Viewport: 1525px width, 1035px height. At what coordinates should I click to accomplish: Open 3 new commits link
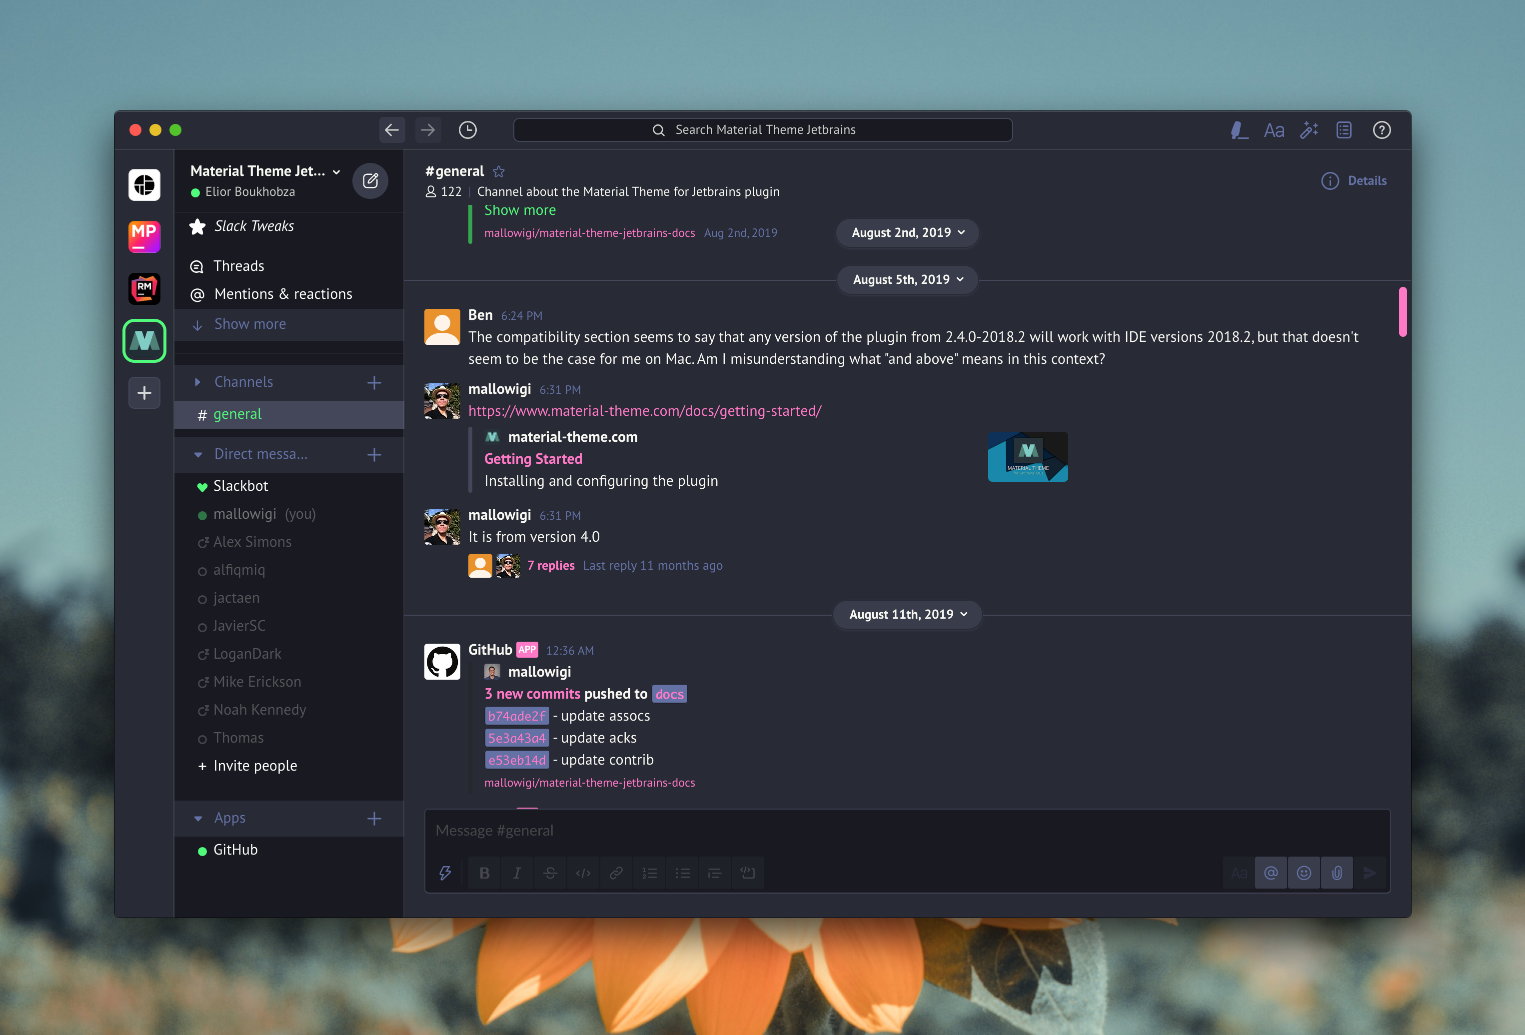click(532, 694)
